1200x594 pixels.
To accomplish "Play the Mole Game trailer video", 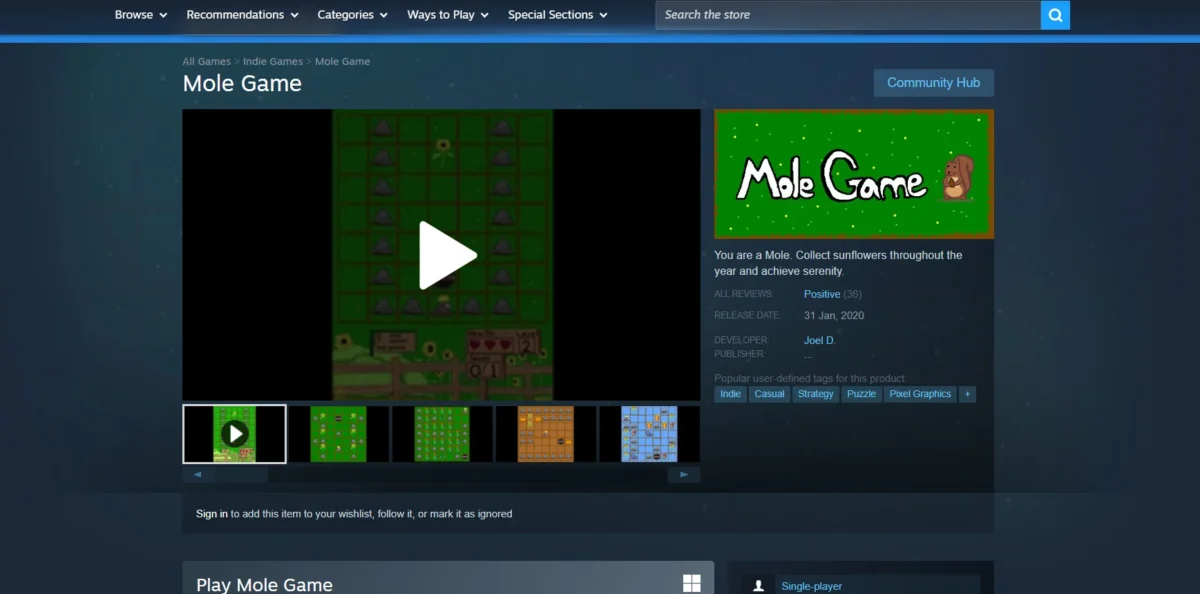I will coord(447,256).
